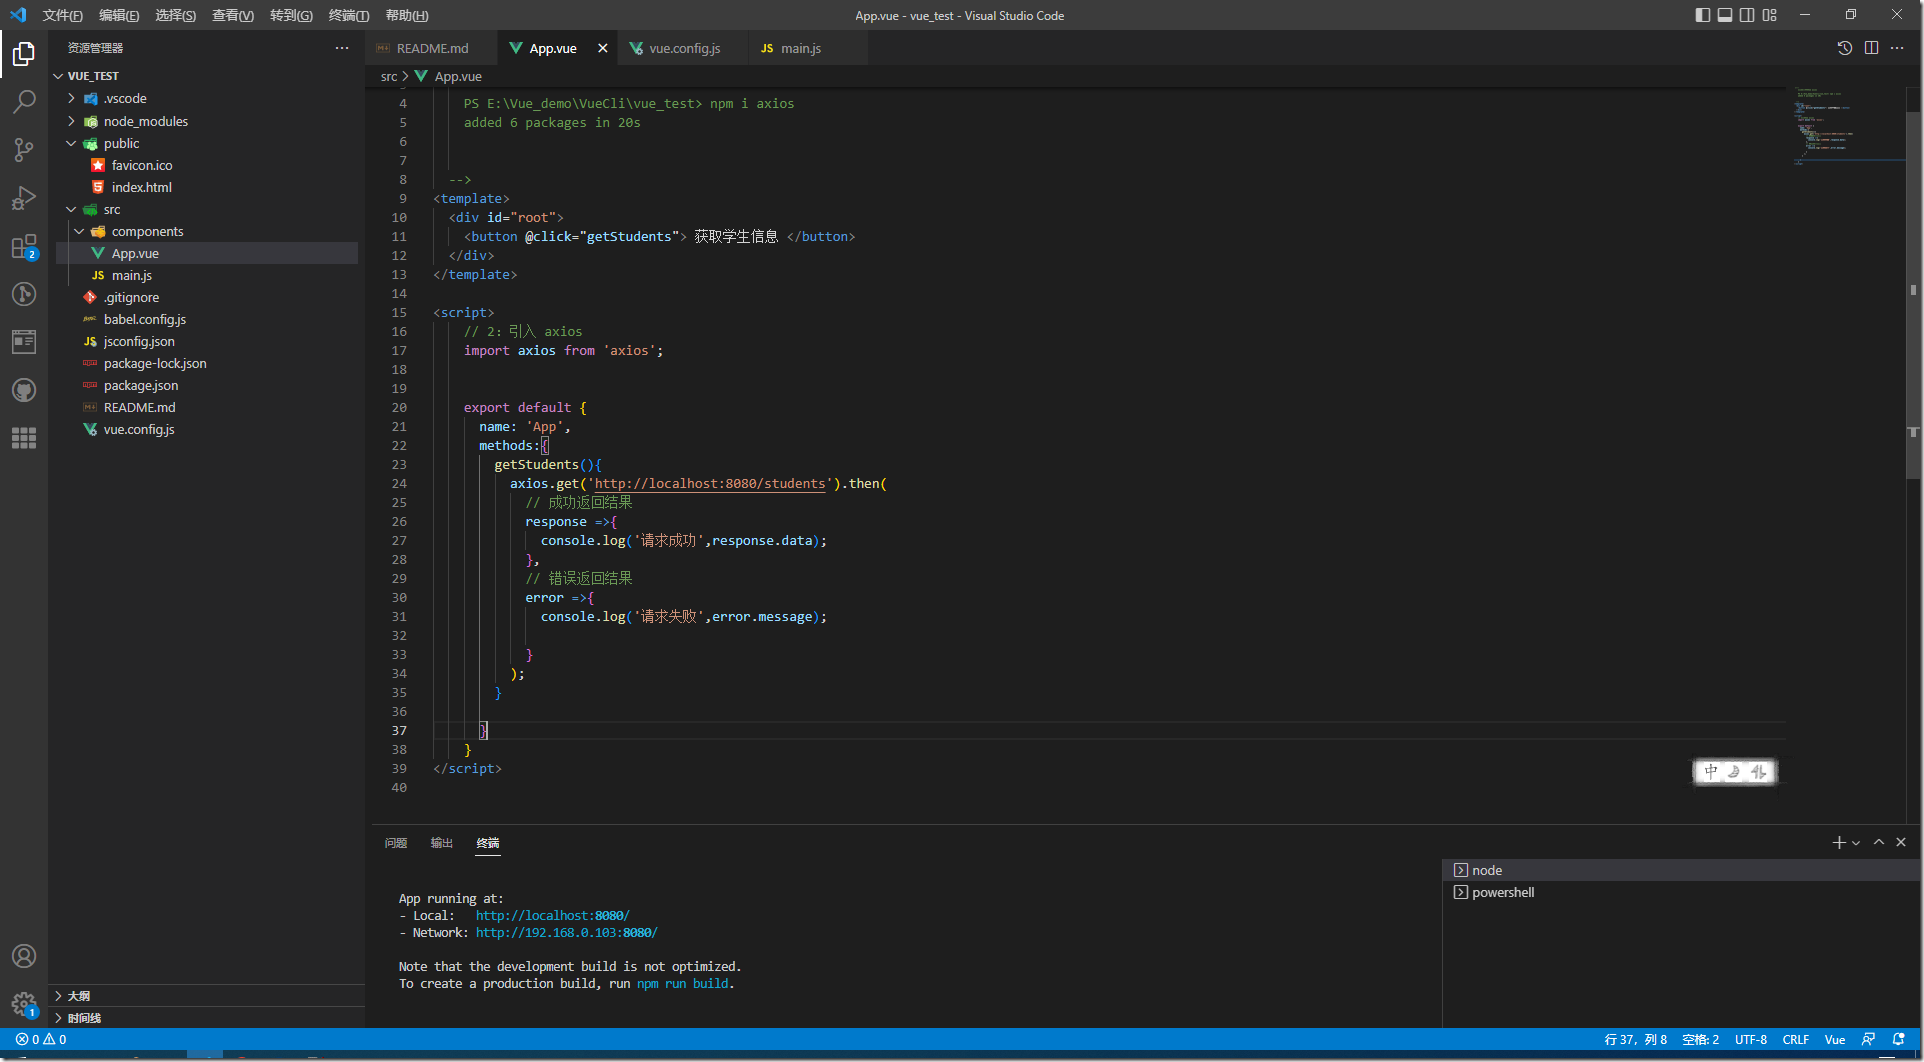Open the Customize Layout icon
This screenshot has width=1924, height=1062.
point(1770,15)
